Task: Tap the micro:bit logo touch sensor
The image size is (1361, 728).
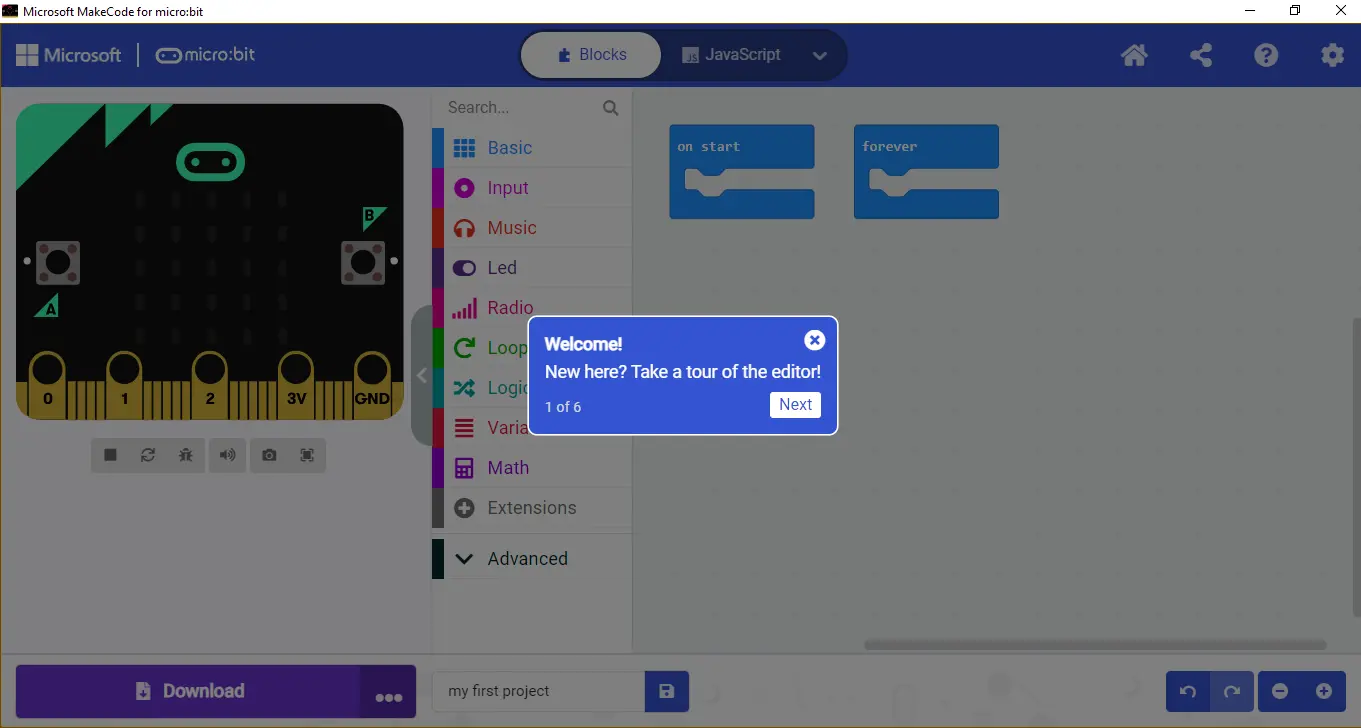Action: pyautogui.click(x=210, y=162)
